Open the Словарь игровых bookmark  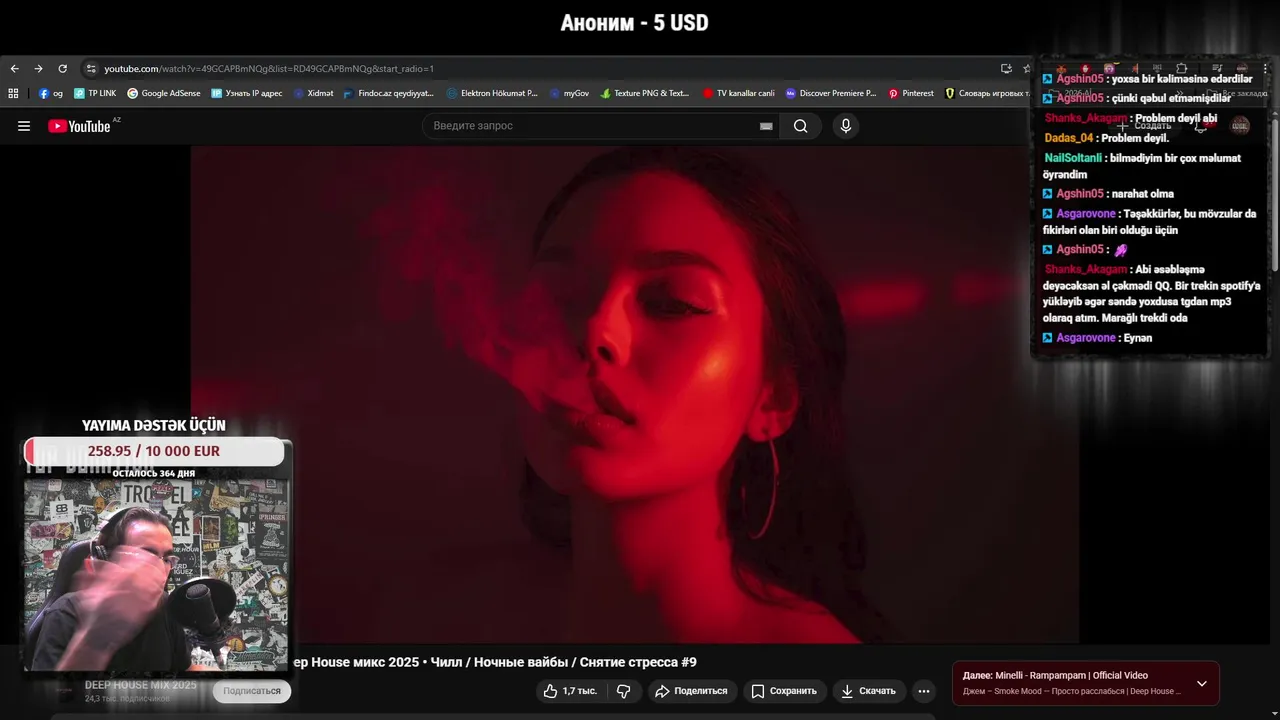click(x=987, y=93)
